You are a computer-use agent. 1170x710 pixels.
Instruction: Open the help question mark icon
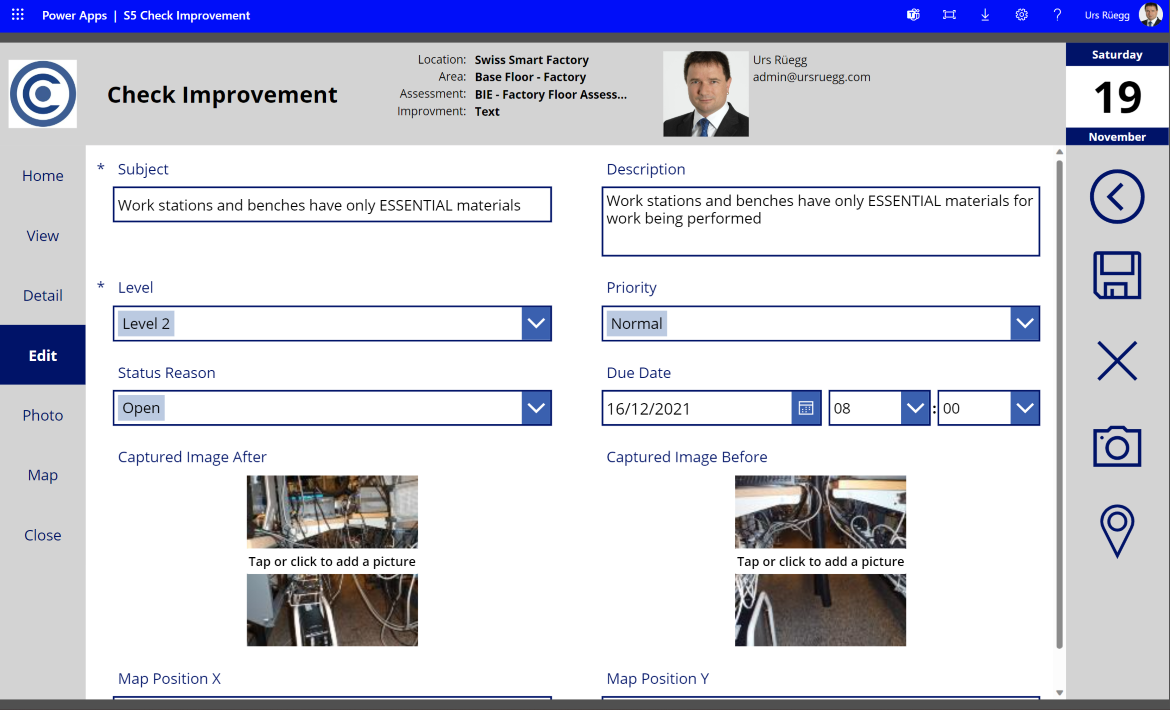[1057, 15]
